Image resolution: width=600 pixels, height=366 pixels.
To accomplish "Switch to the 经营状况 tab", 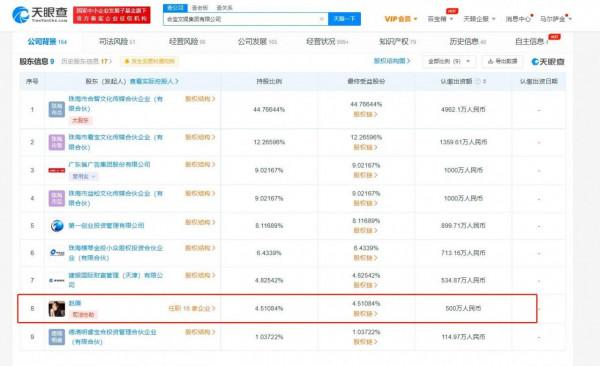I will pos(327,42).
